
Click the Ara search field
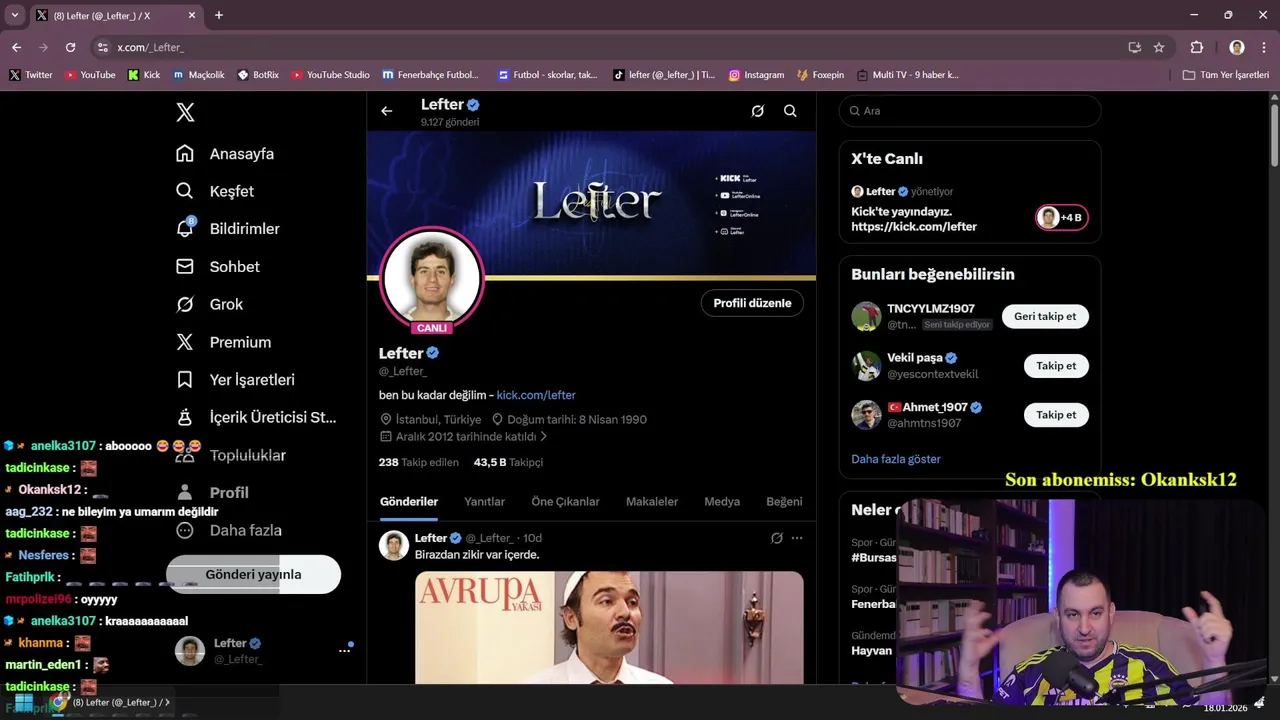[x=970, y=111]
